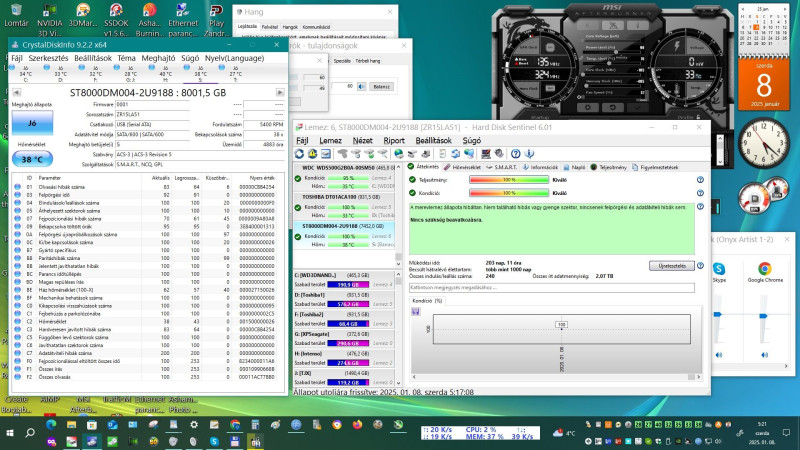This screenshot has height=450, width=800.
Task: Click the C: [WD3DNAND..] partition row
Action: (344, 280)
